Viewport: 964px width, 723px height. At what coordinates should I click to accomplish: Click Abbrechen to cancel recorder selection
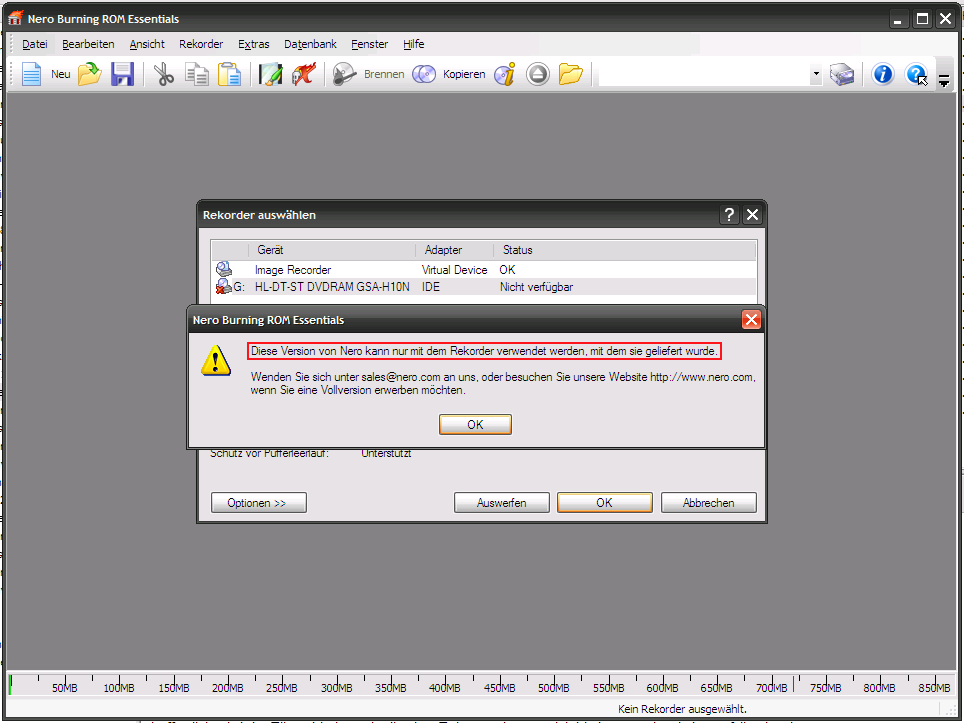708,502
